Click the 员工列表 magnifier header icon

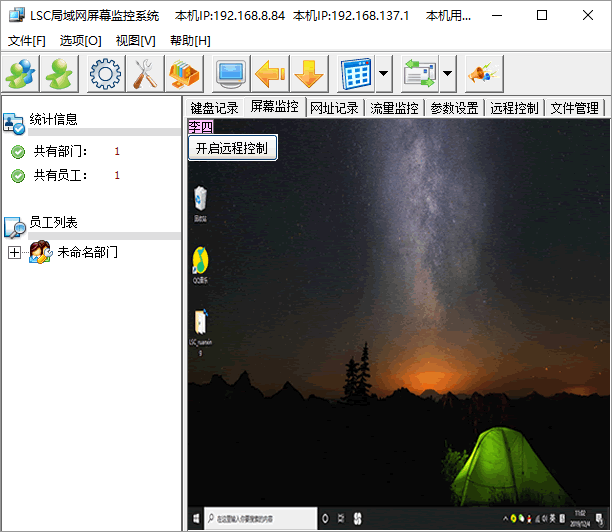(x=14, y=227)
